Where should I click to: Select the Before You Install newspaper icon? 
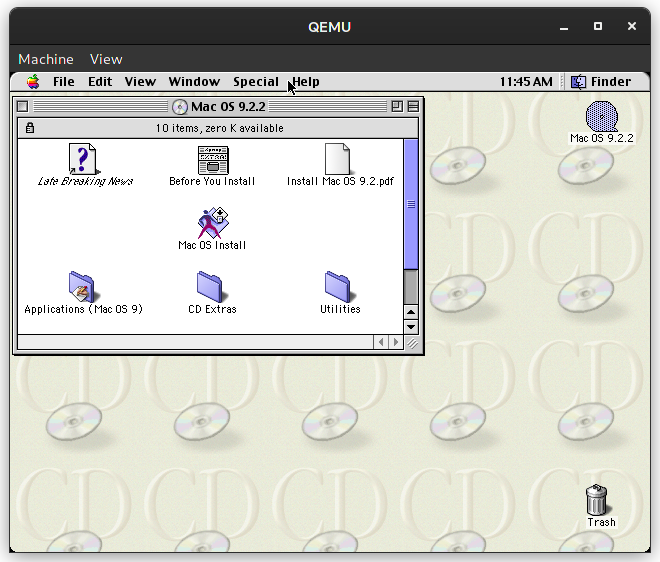tap(213, 160)
